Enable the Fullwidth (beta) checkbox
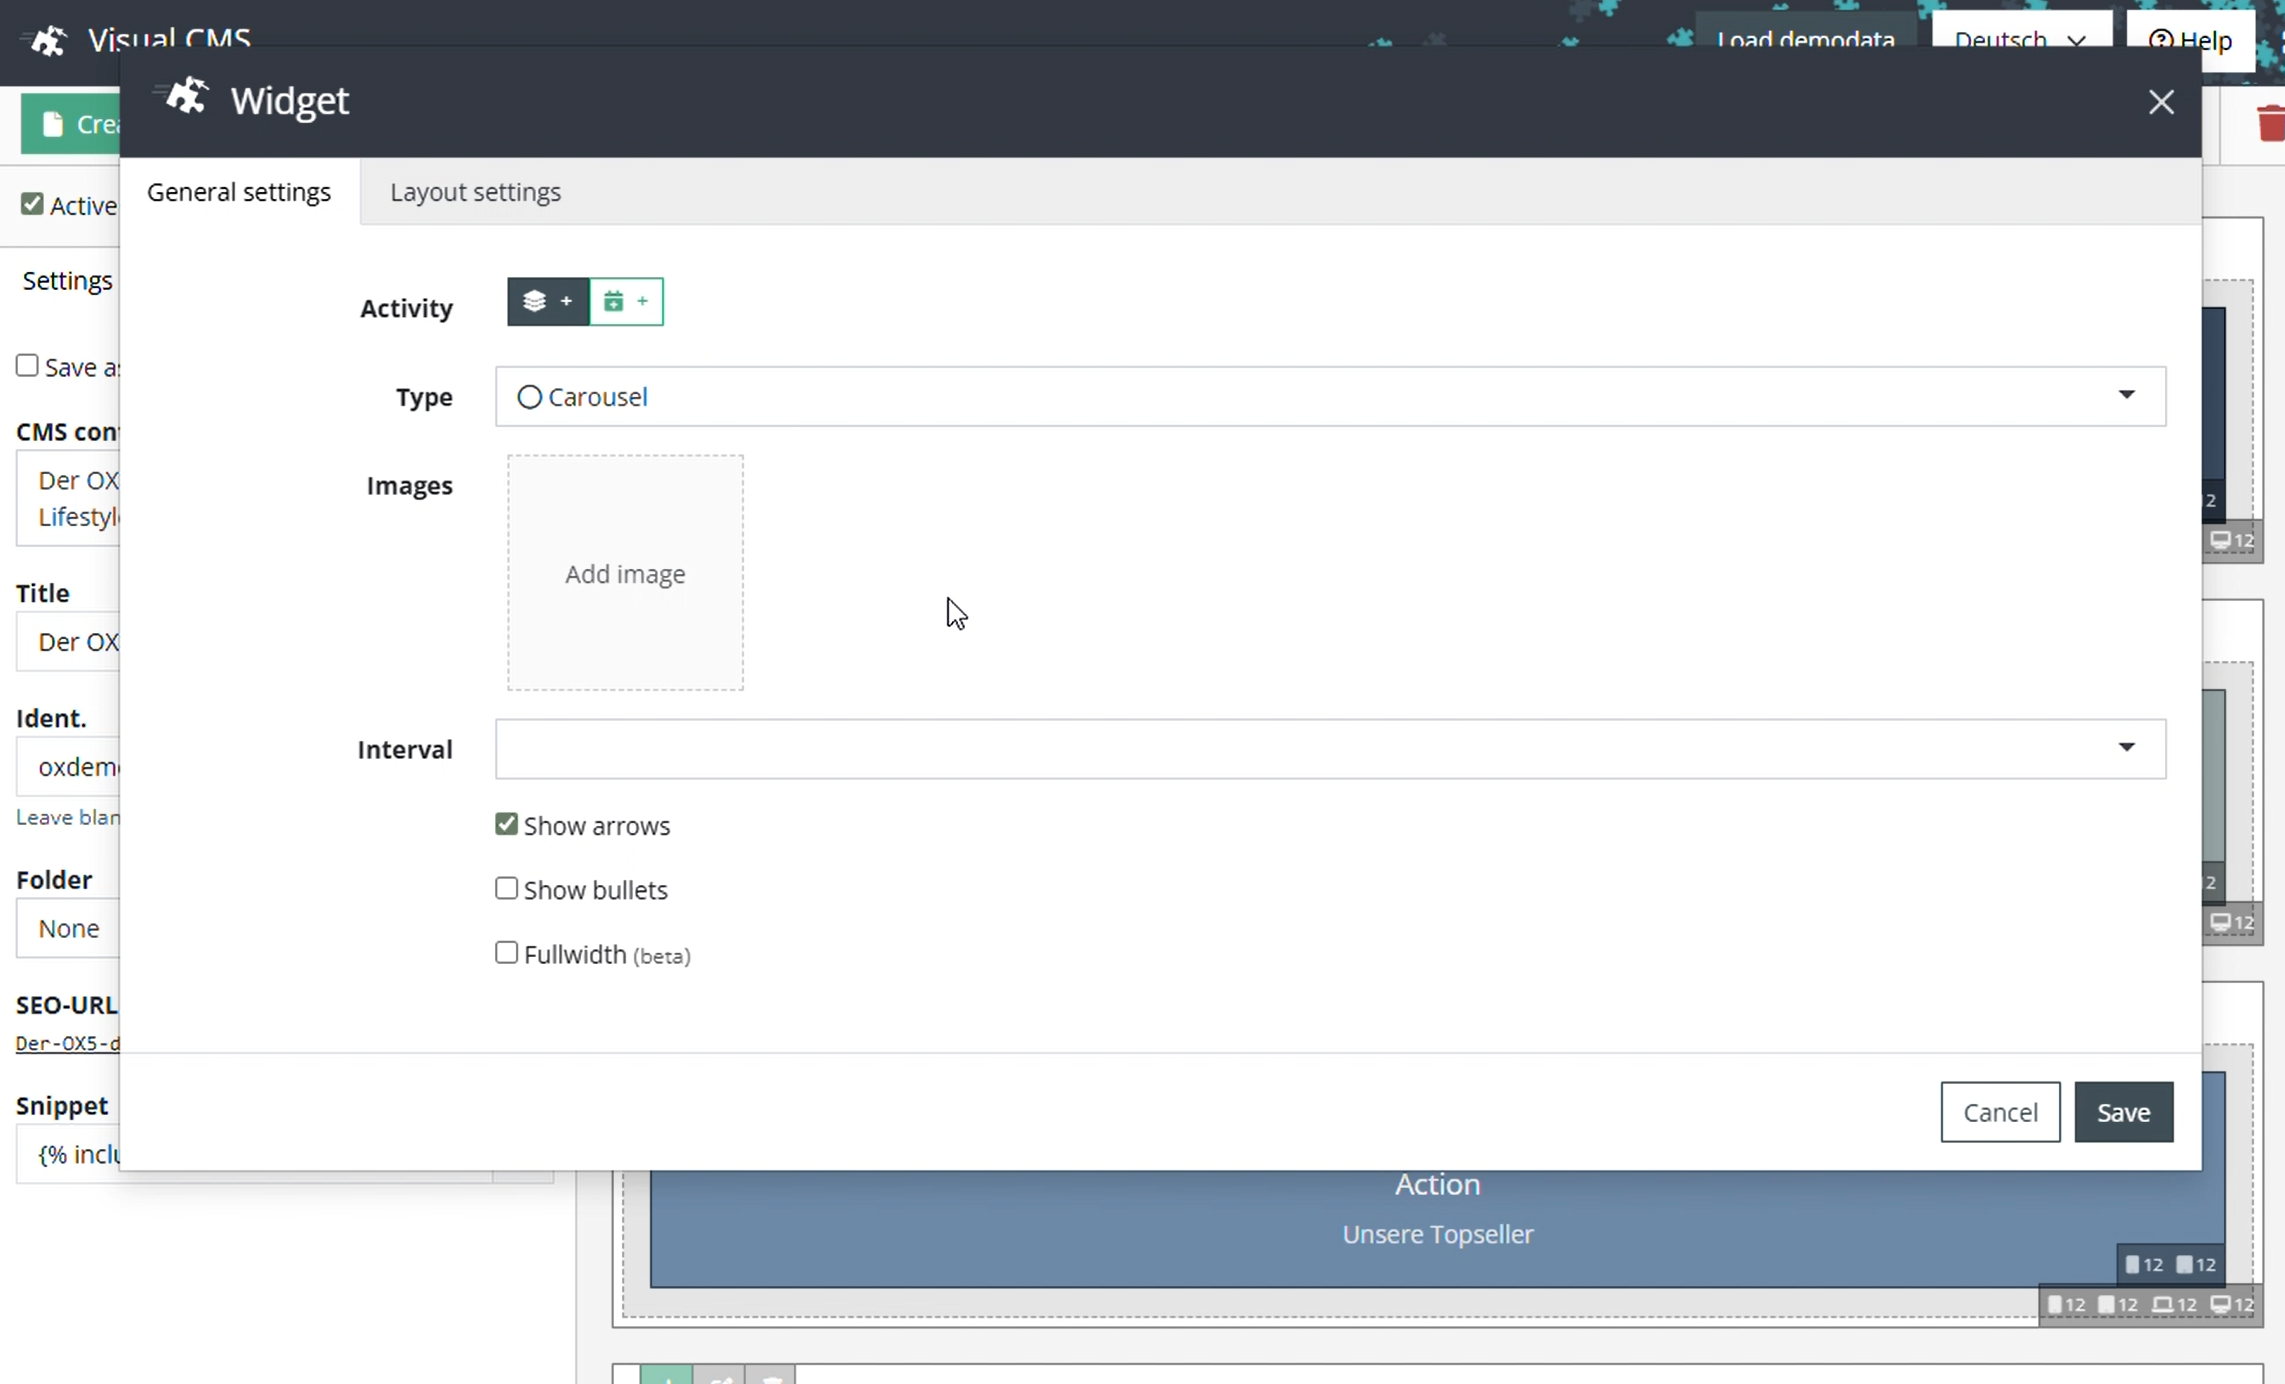 tap(506, 952)
